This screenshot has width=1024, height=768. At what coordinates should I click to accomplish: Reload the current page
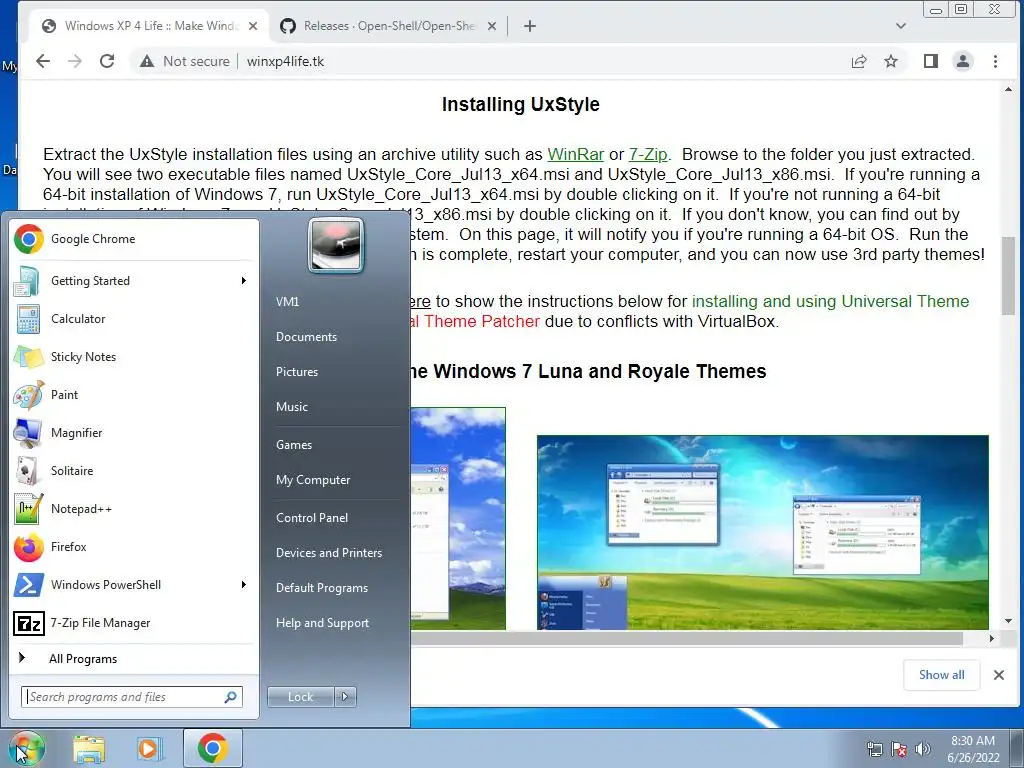[107, 61]
